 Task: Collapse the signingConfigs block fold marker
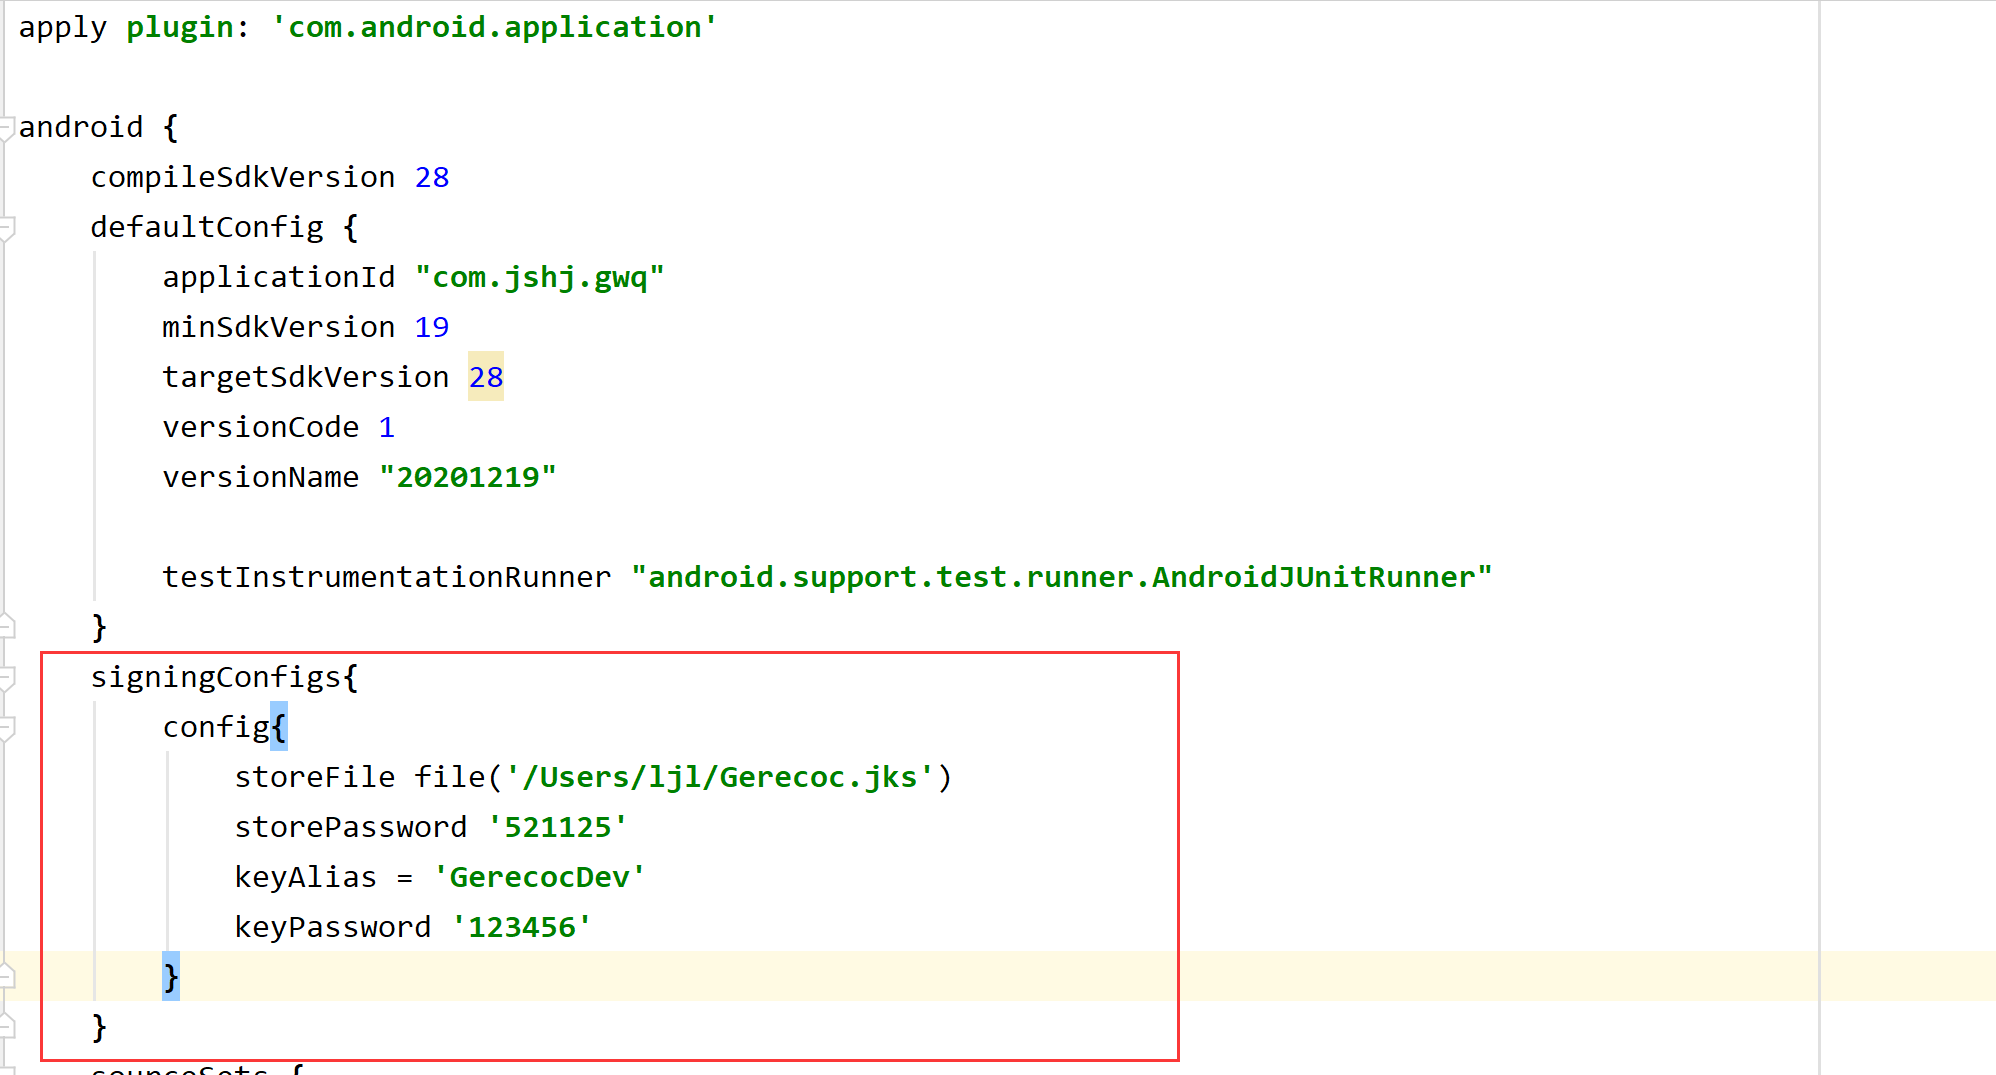point(6,678)
